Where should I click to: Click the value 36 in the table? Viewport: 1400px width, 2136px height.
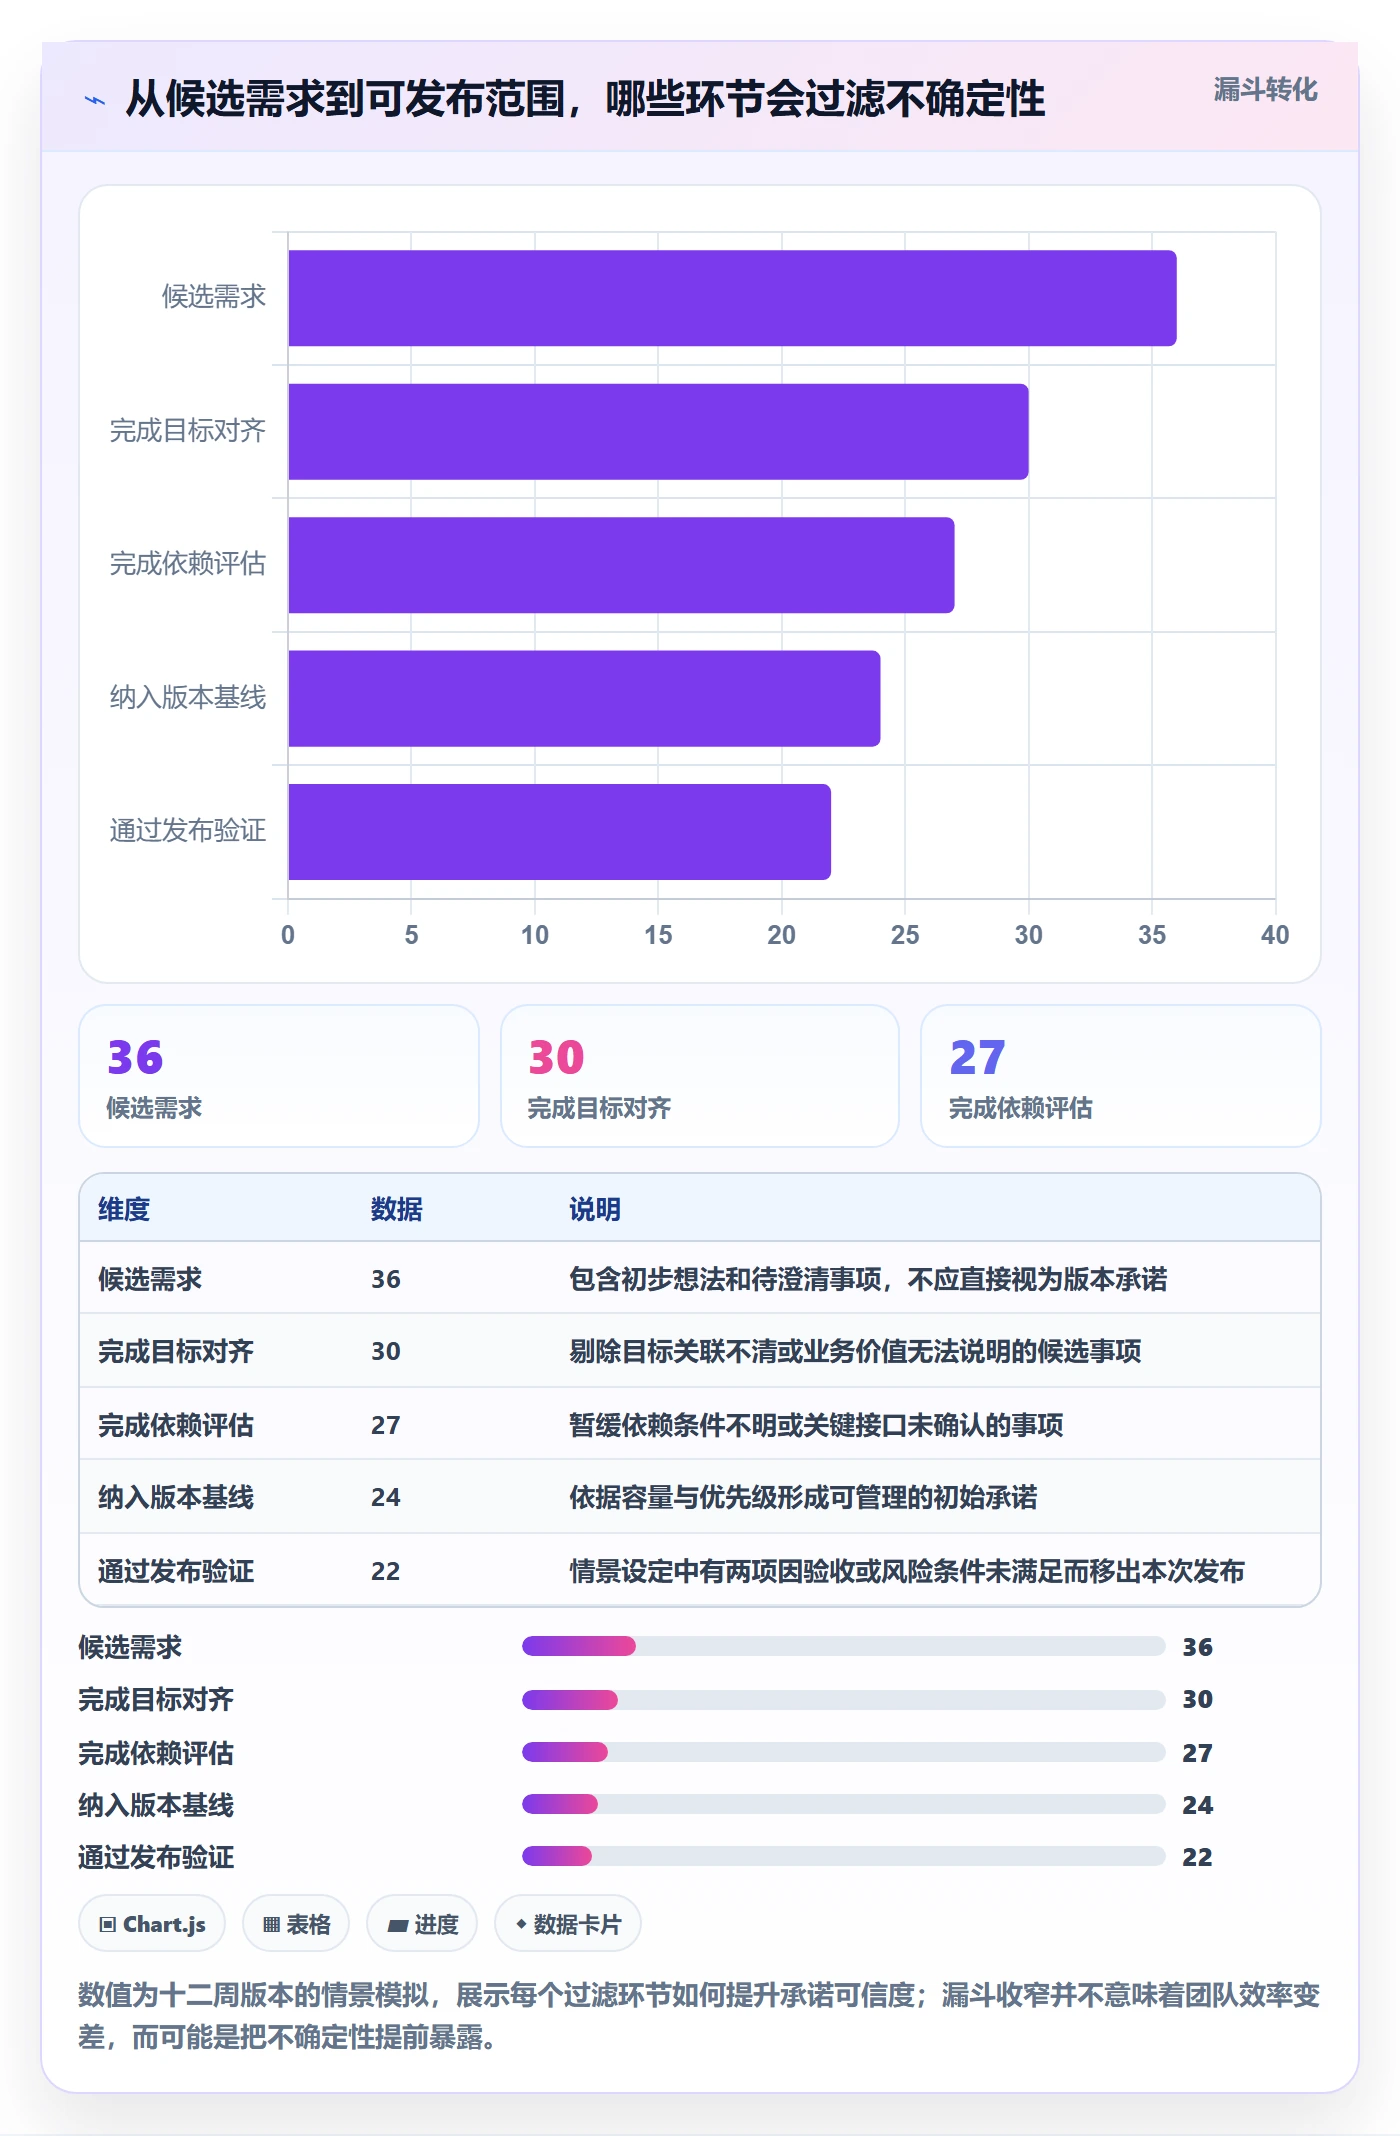point(386,1279)
